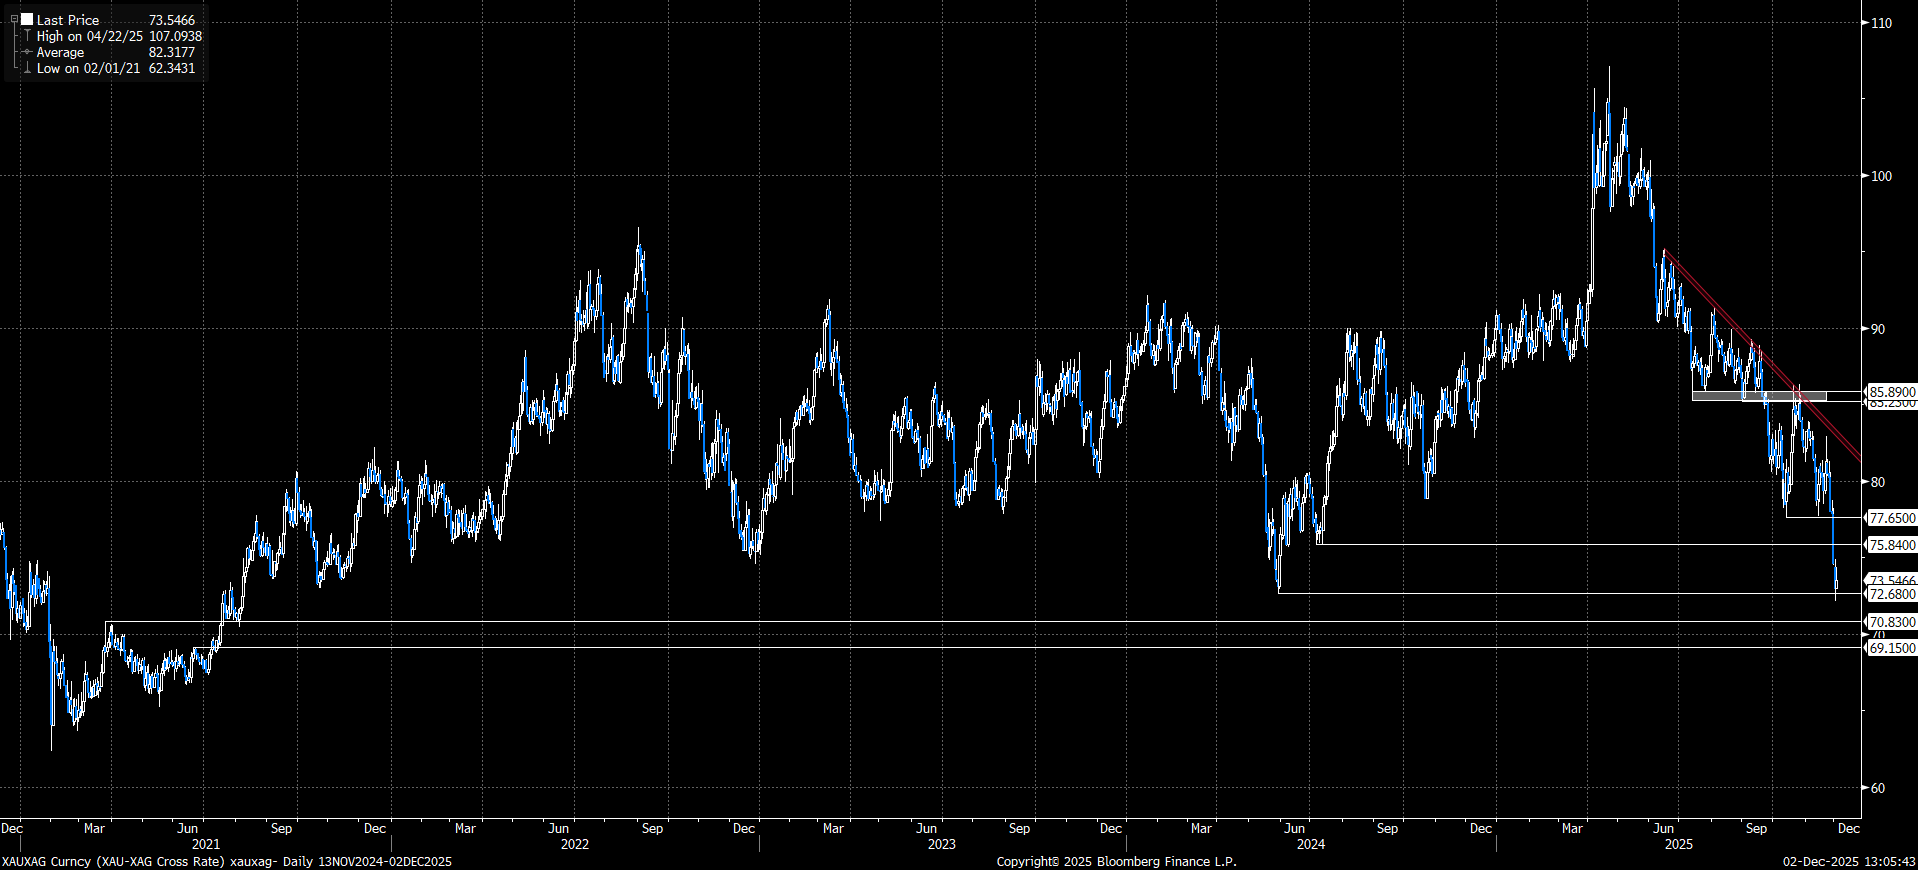This screenshot has height=870, width=1918.
Task: Click the 2024 year label on time axis
Action: point(1310,844)
